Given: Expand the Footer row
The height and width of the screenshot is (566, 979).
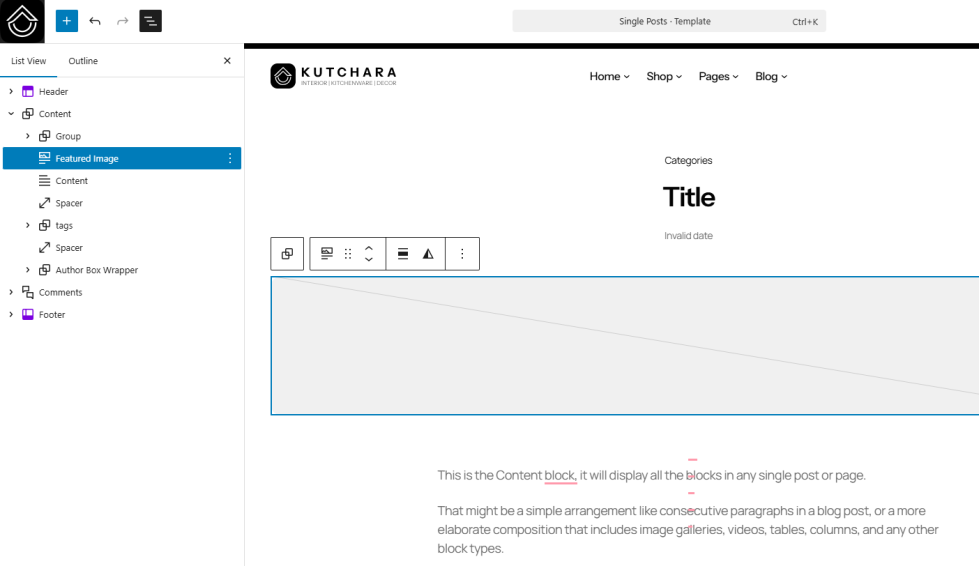Looking at the screenshot, I should 11,315.
